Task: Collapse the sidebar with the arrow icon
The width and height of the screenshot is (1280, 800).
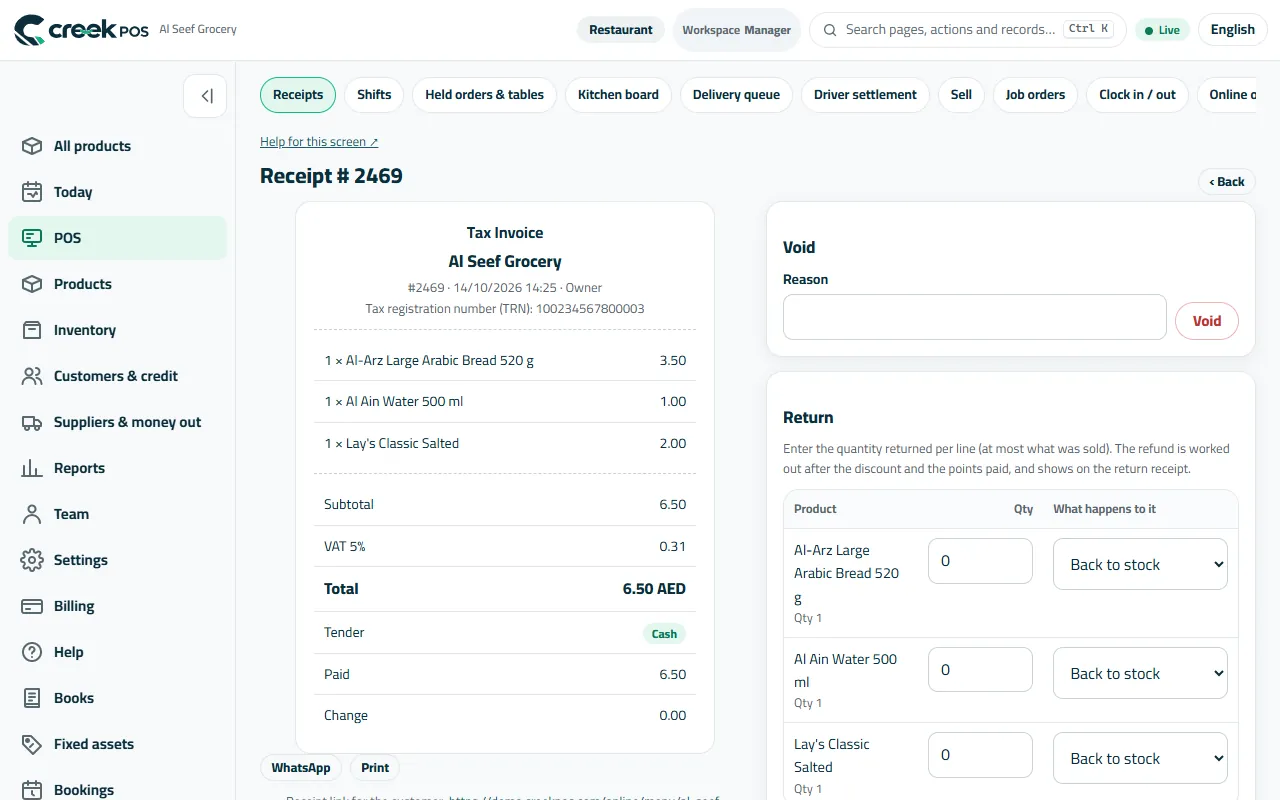Action: point(206,96)
